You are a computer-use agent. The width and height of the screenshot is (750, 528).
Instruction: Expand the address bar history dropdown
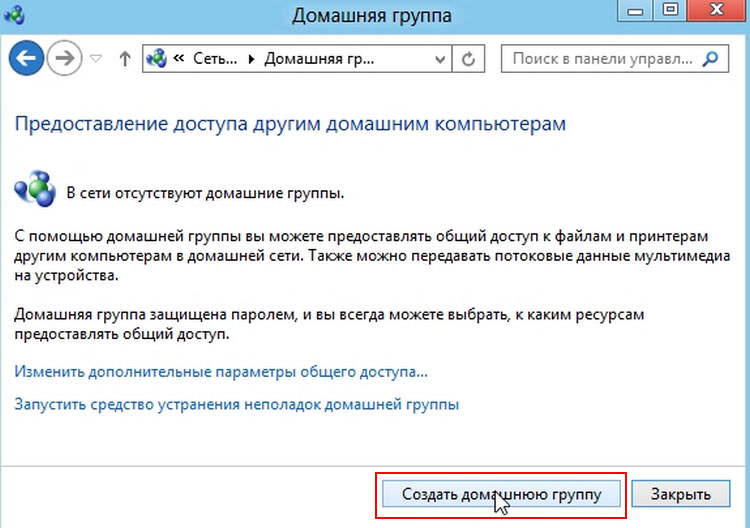[x=440, y=59]
